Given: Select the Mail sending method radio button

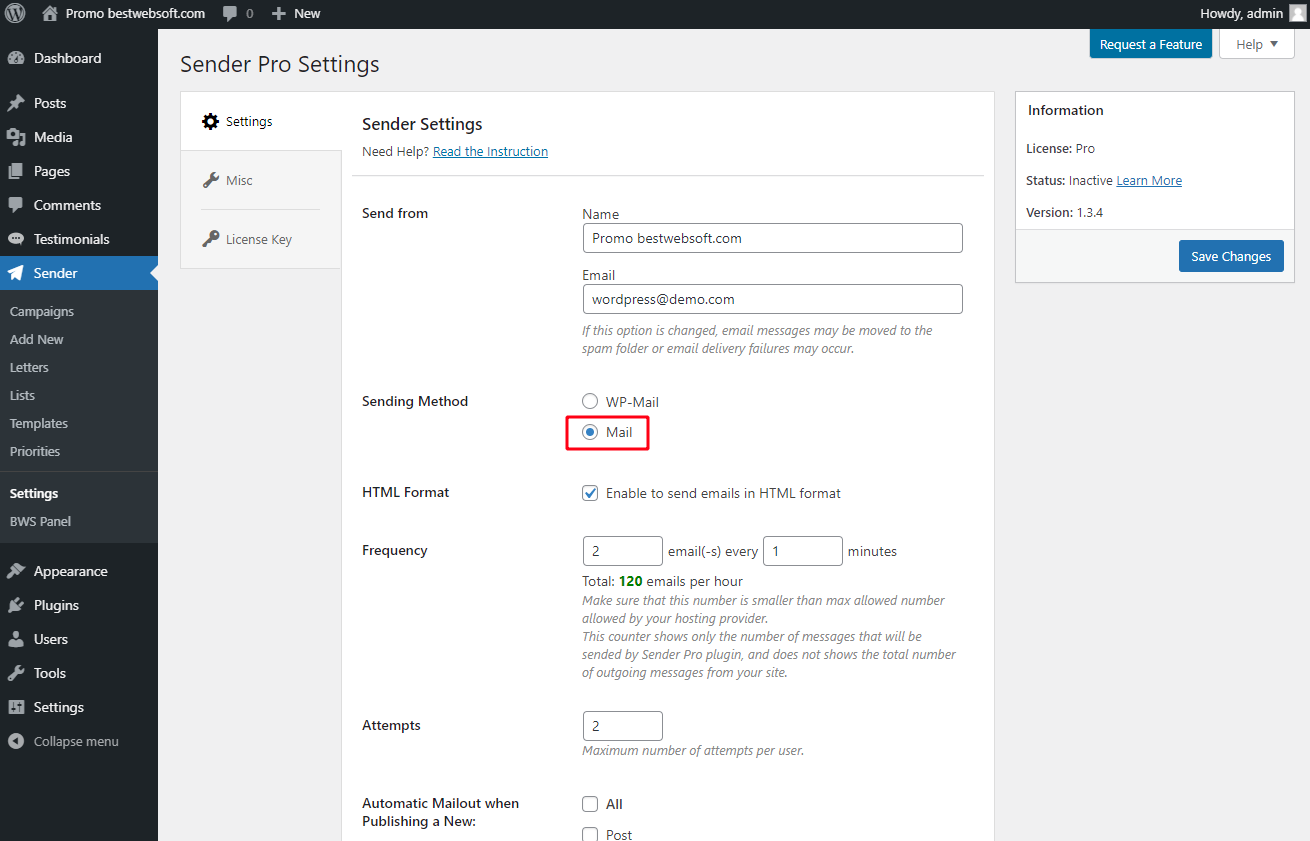Looking at the screenshot, I should point(591,432).
